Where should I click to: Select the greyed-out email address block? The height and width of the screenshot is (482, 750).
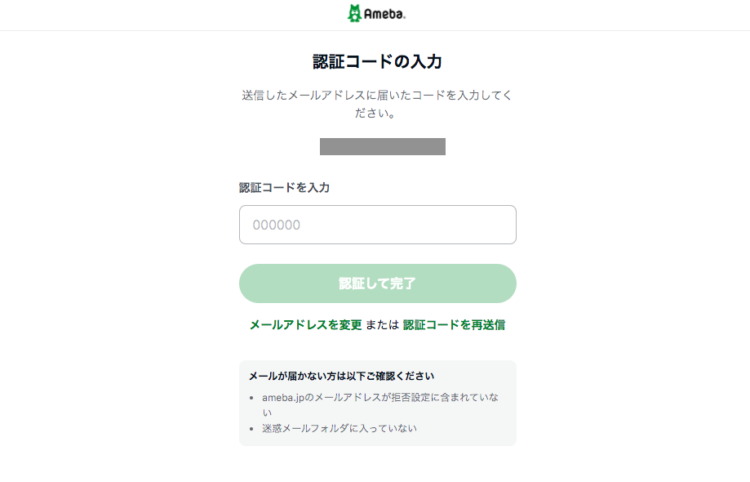click(383, 146)
